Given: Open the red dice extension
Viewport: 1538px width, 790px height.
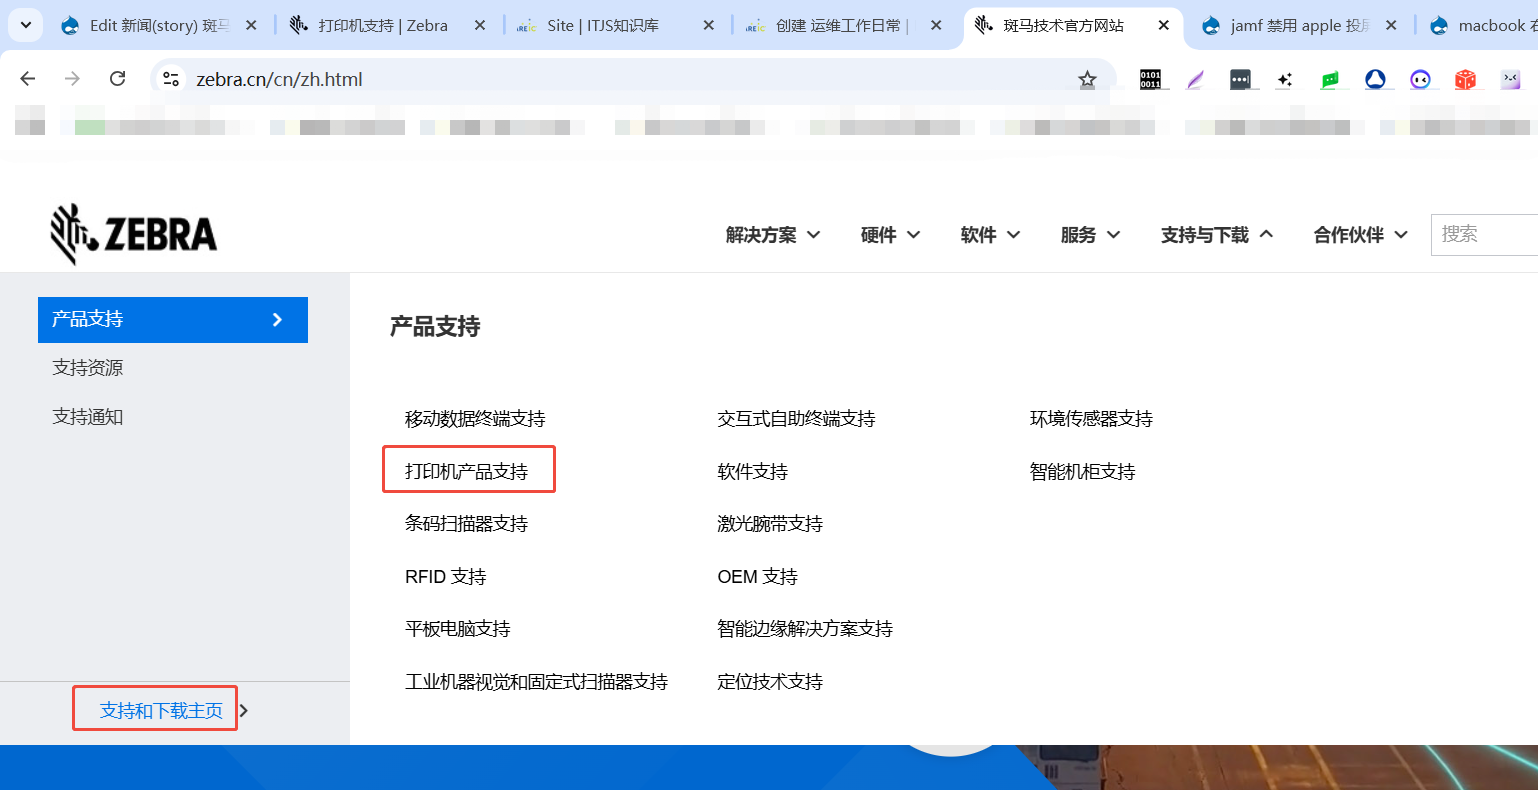Looking at the screenshot, I should (1465, 79).
